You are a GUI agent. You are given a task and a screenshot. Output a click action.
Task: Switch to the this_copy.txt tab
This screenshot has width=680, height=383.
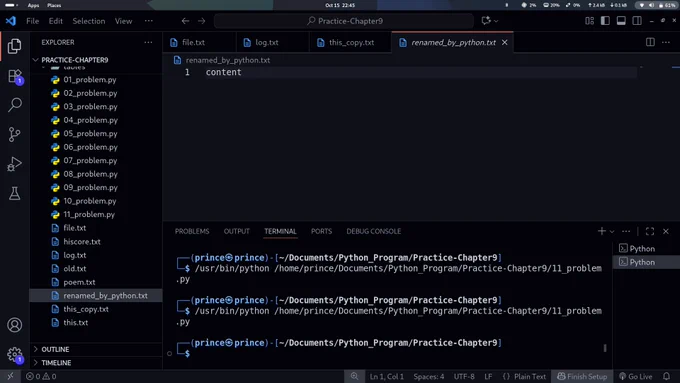point(350,43)
